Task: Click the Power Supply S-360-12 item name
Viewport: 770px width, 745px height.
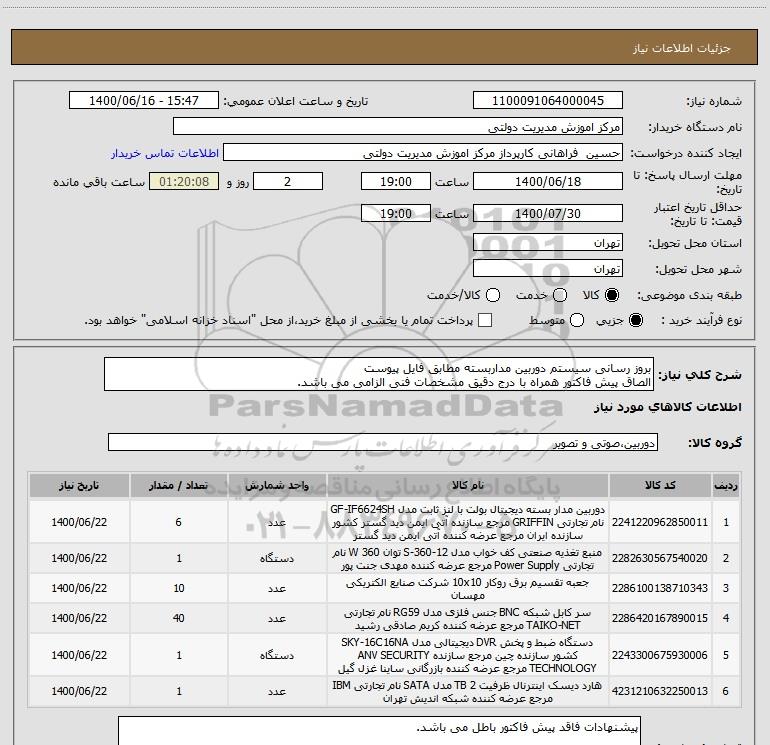Action: coord(468,558)
